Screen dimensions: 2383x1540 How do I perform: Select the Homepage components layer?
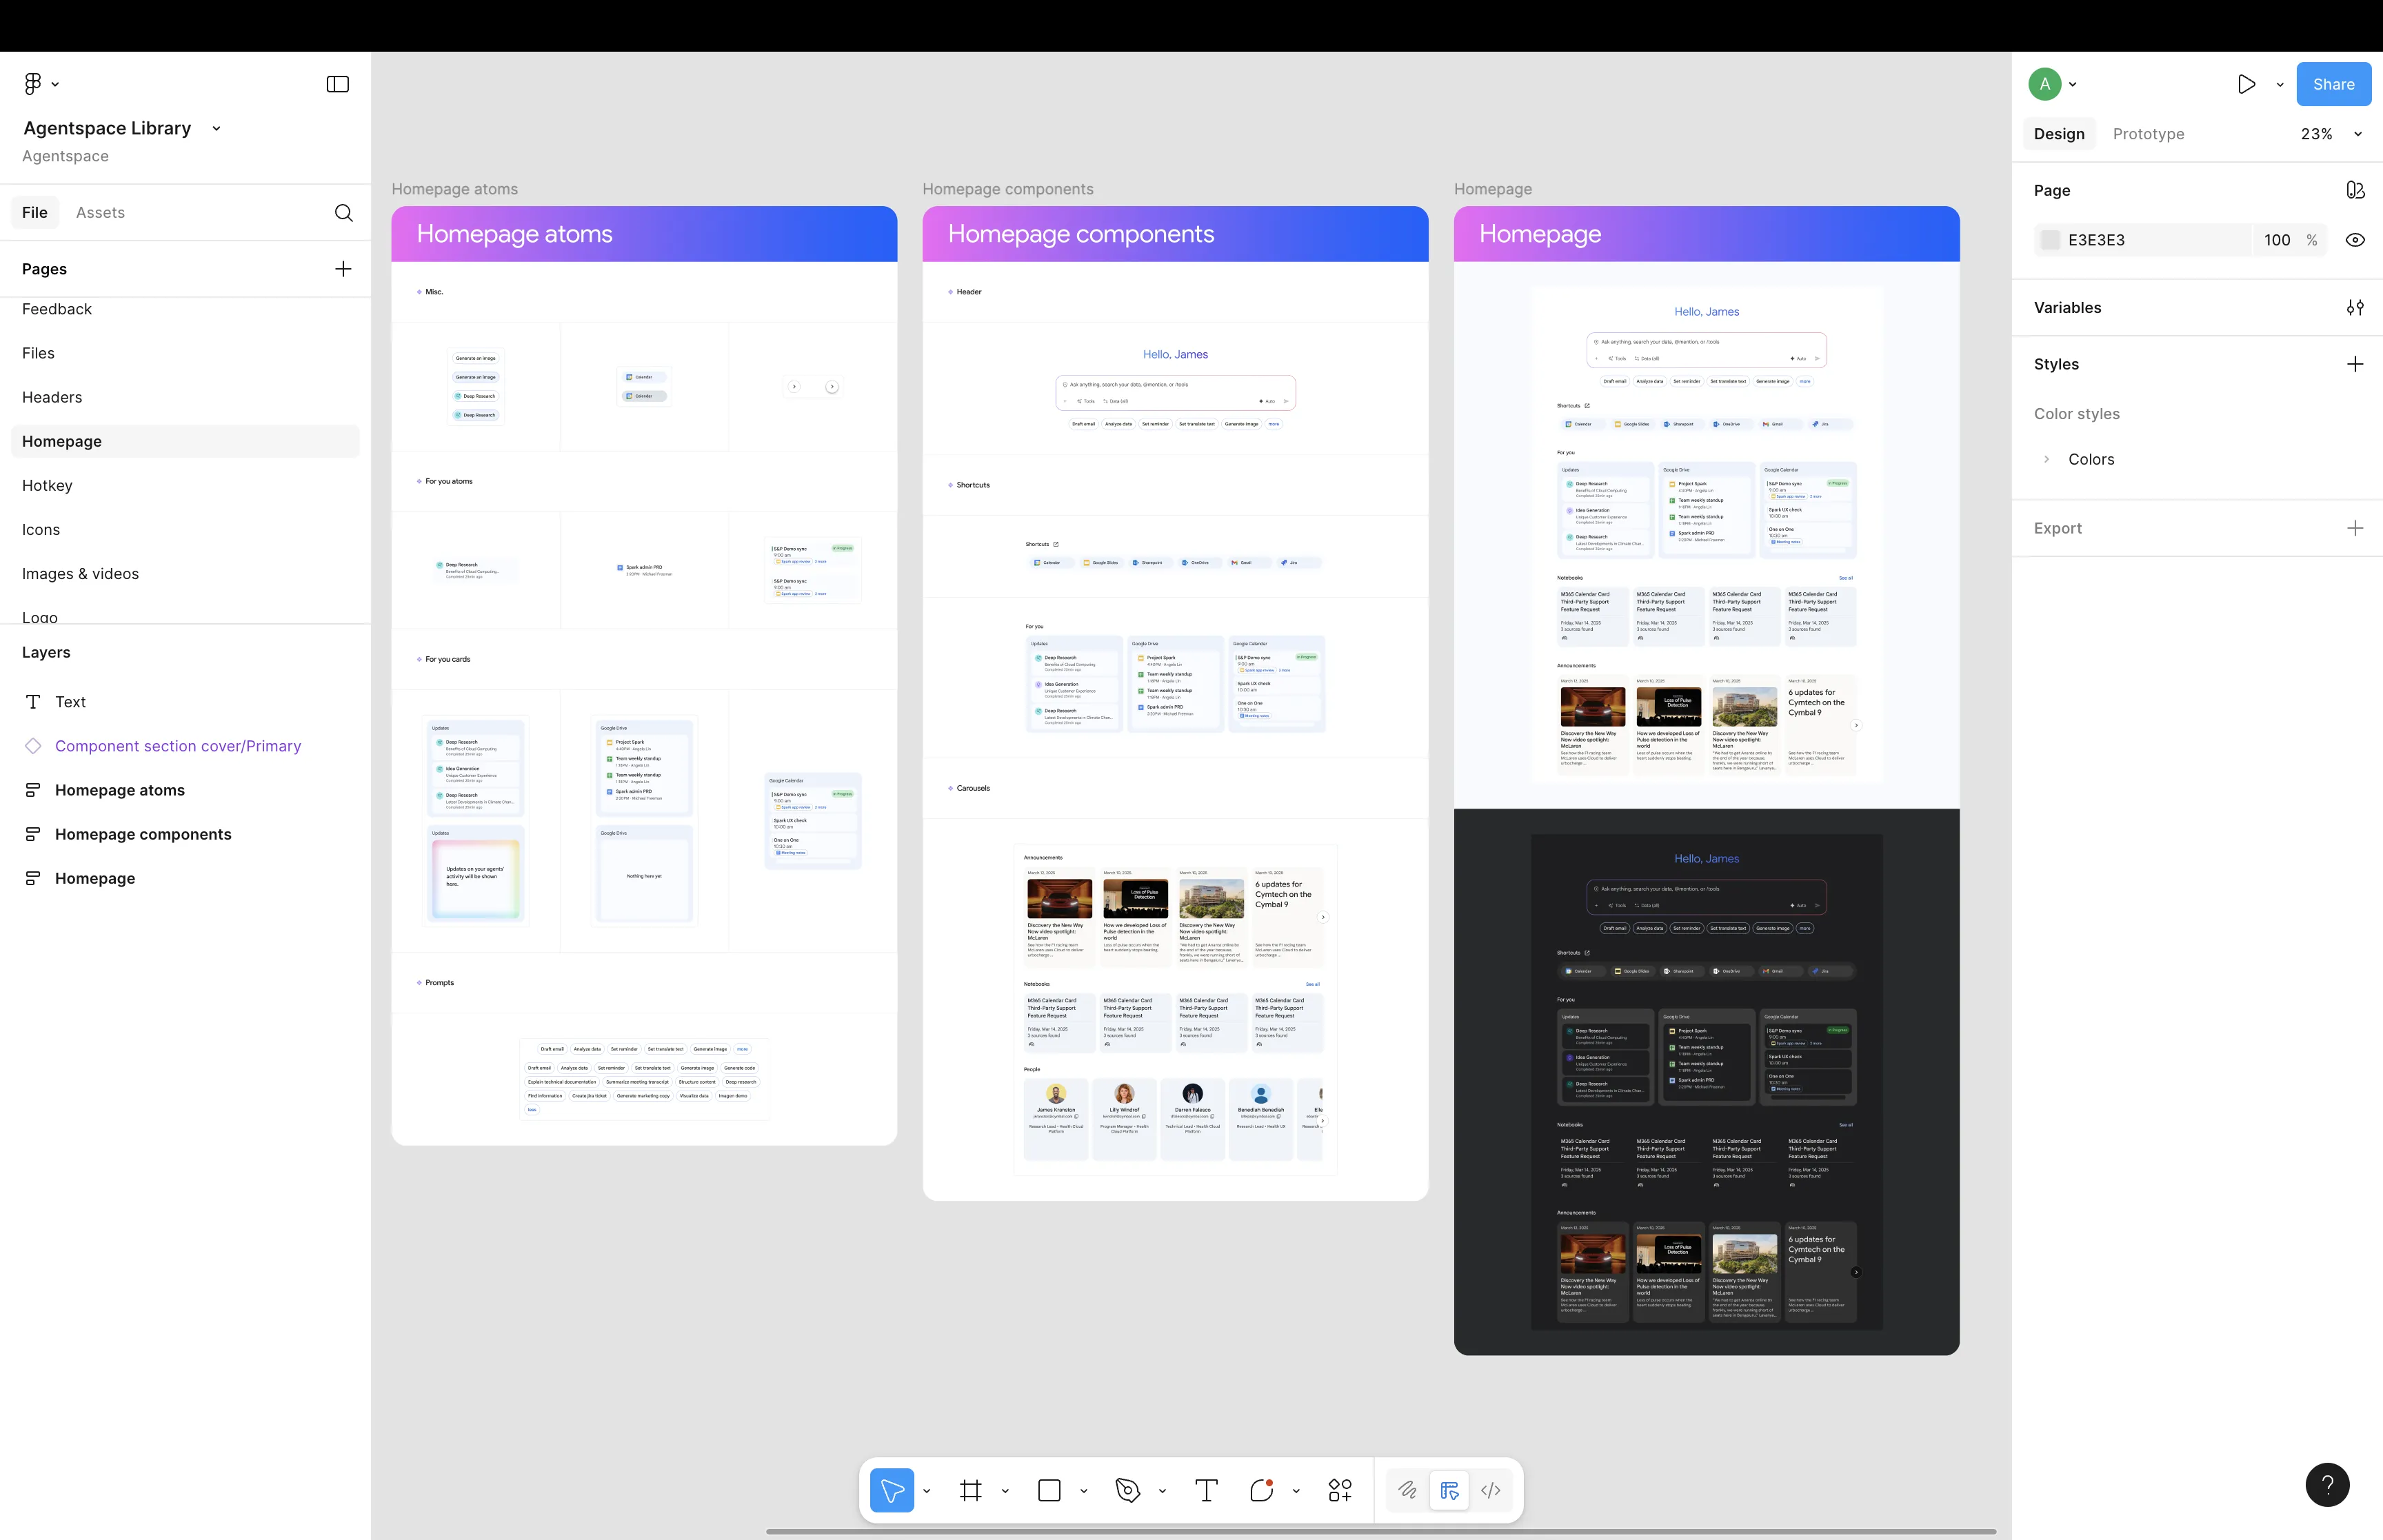[143, 834]
